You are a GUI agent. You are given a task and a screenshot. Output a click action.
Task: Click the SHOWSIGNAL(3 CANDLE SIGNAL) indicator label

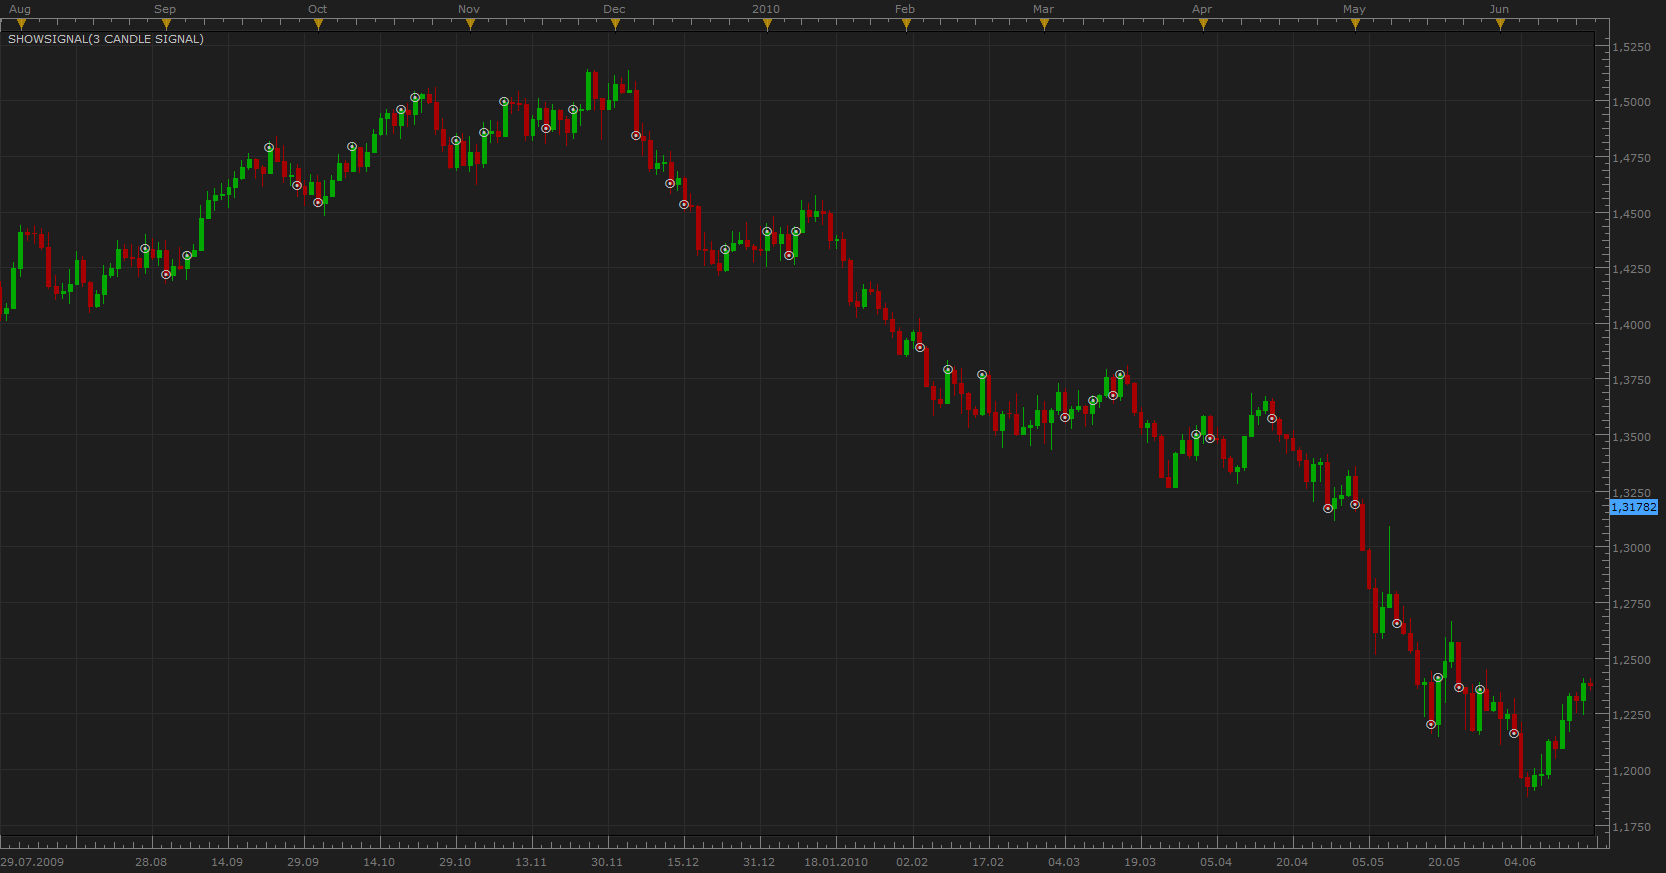pos(106,39)
